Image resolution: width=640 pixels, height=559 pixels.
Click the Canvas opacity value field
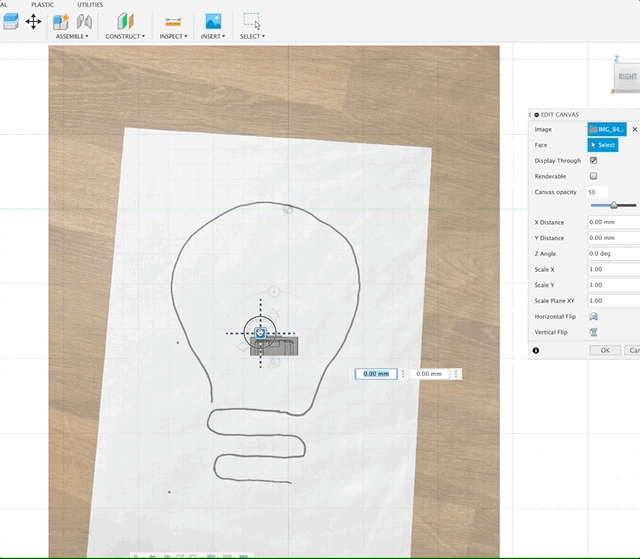pyautogui.click(x=598, y=192)
